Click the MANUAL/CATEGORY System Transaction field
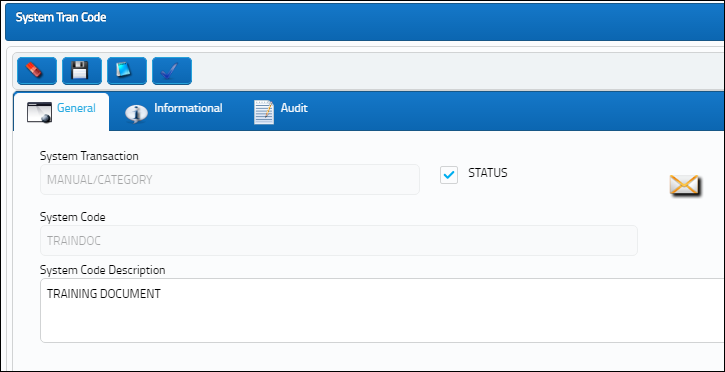This screenshot has width=725, height=372. point(230,179)
